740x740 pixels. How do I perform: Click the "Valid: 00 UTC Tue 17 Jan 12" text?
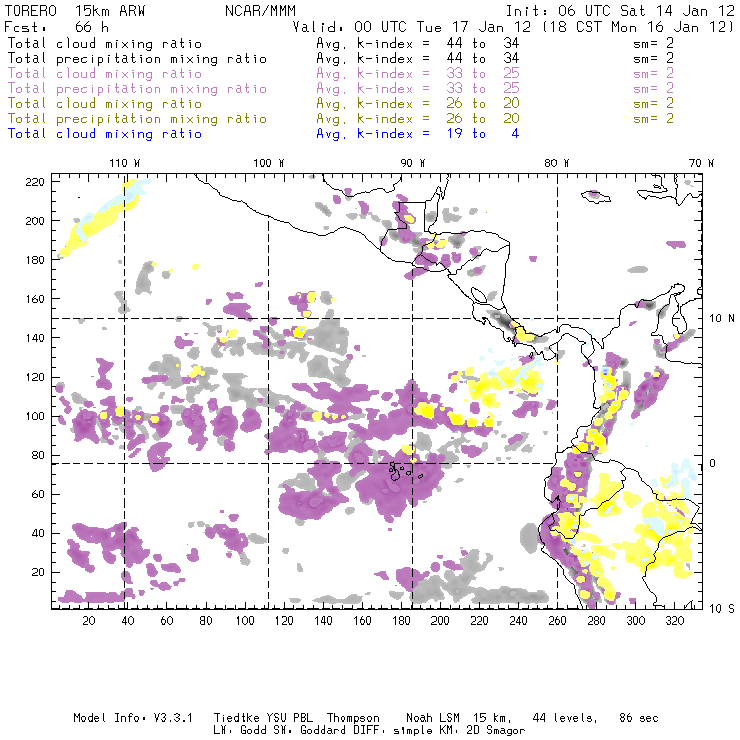coord(412,27)
